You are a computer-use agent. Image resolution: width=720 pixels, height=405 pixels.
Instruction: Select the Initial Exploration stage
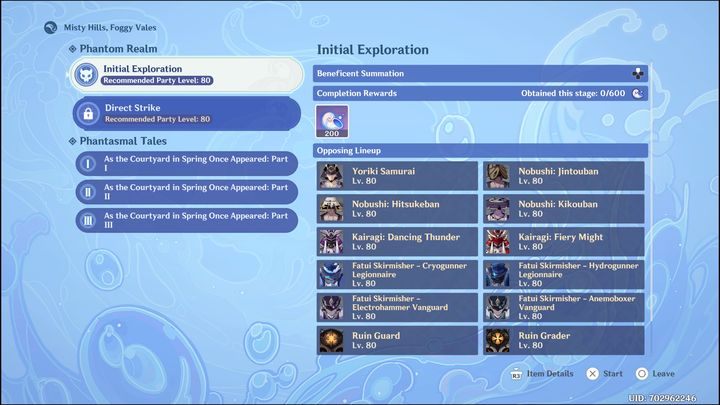[186, 73]
